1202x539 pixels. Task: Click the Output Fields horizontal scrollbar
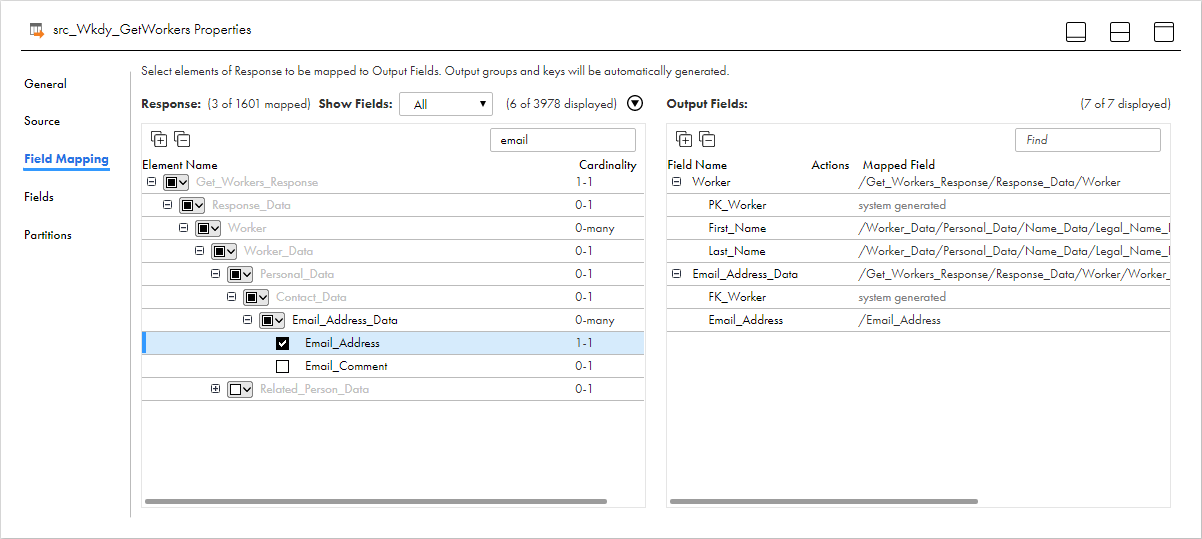(x=824, y=501)
